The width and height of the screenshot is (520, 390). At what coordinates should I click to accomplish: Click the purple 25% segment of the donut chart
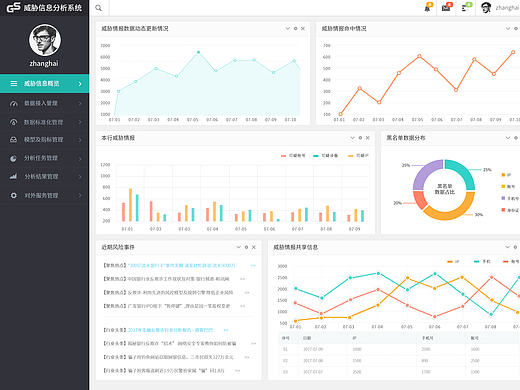point(425,172)
